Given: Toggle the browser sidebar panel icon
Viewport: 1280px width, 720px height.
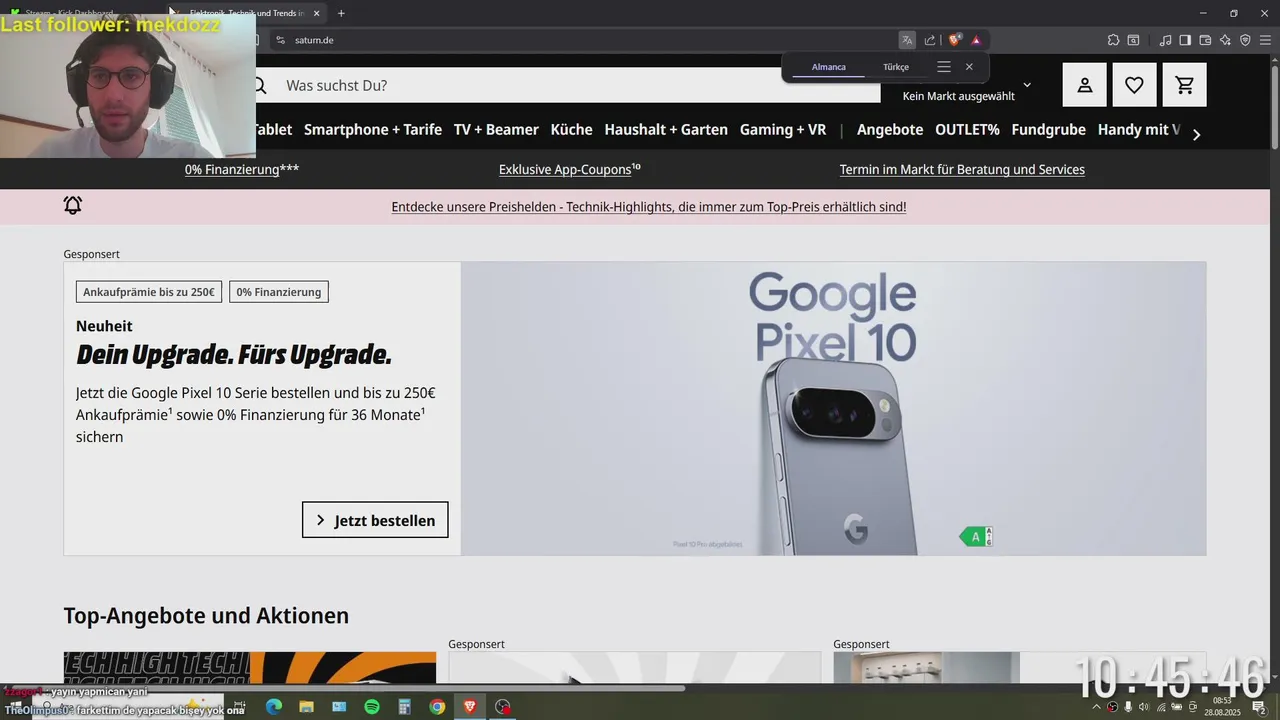Looking at the screenshot, I should tap(1185, 40).
